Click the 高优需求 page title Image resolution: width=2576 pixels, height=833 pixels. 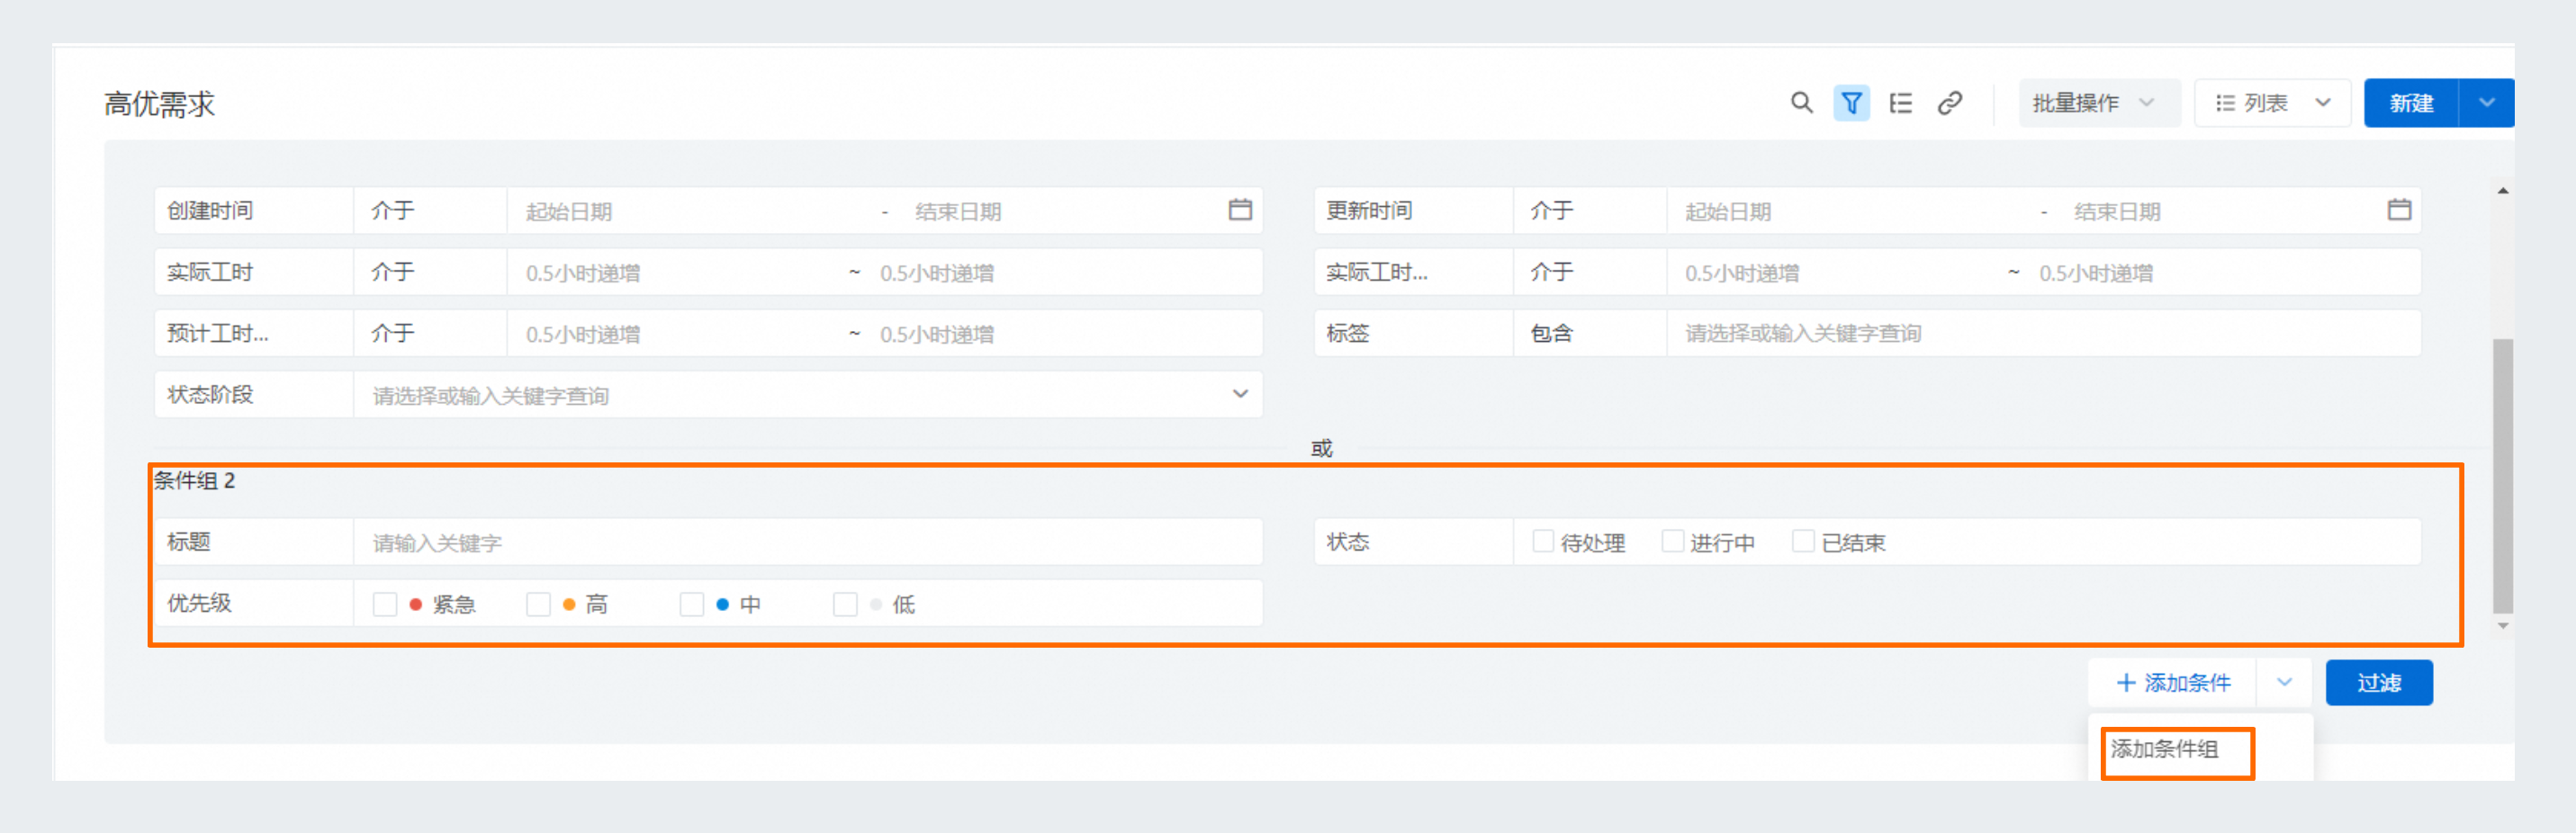point(159,104)
